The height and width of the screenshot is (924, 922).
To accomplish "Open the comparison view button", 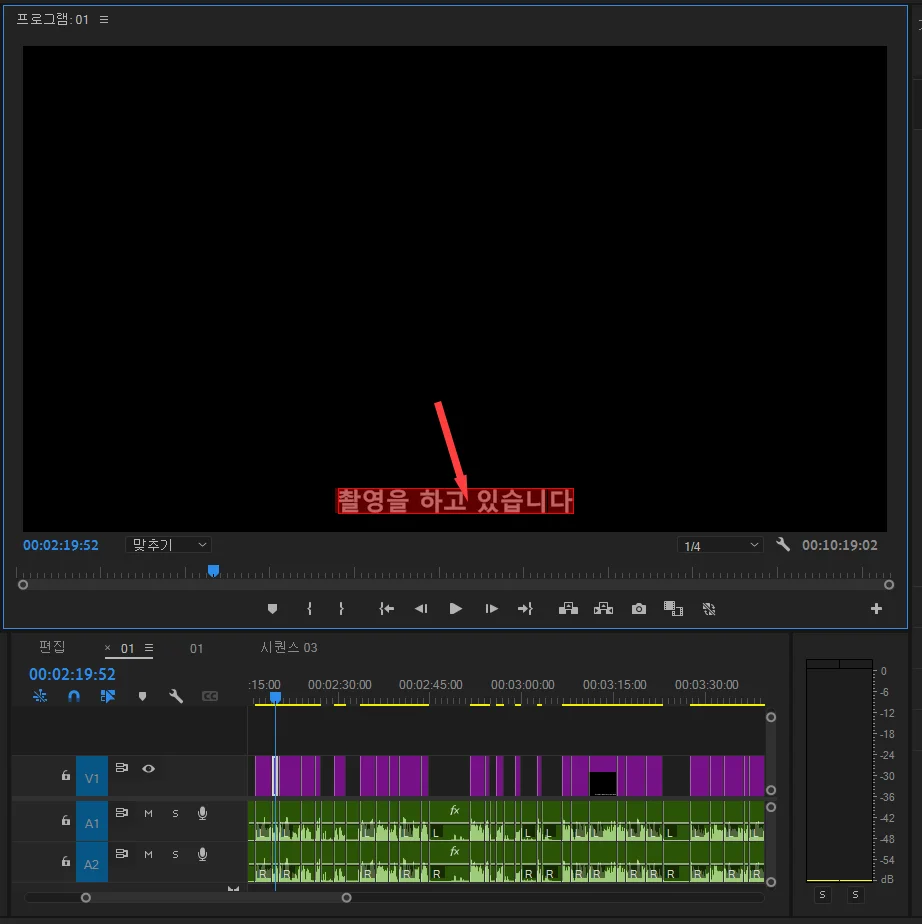I will 673,609.
